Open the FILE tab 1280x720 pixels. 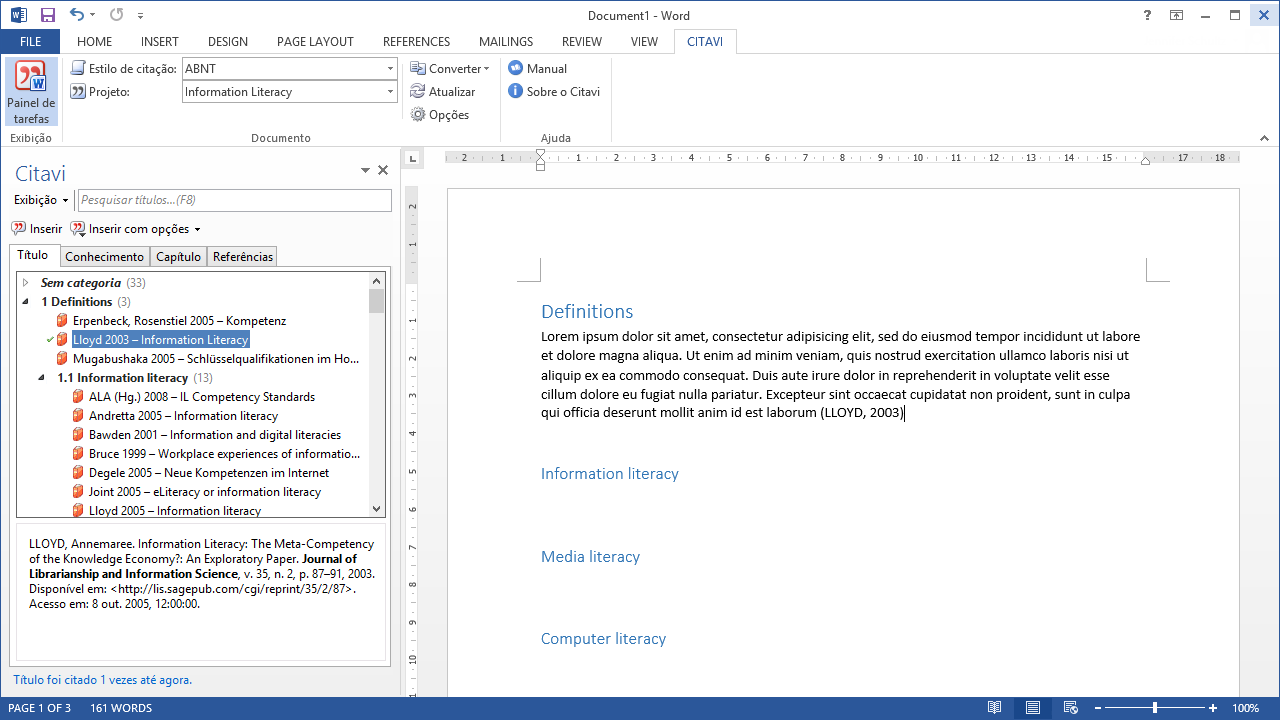pos(30,42)
